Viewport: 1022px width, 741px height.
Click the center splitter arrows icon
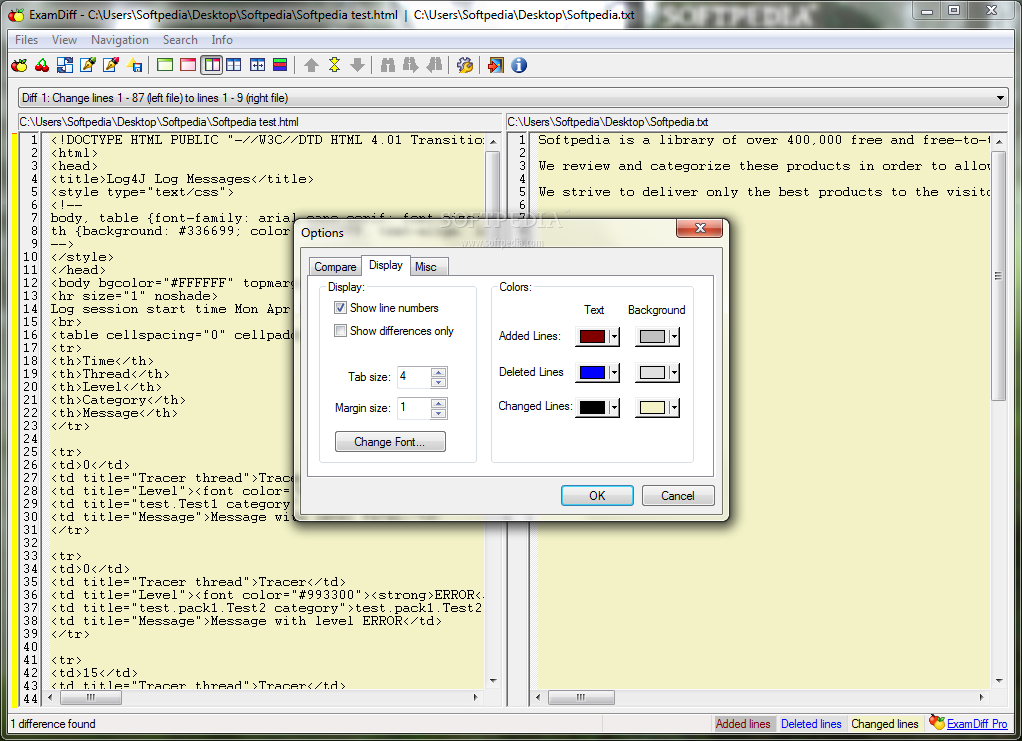pos(257,65)
